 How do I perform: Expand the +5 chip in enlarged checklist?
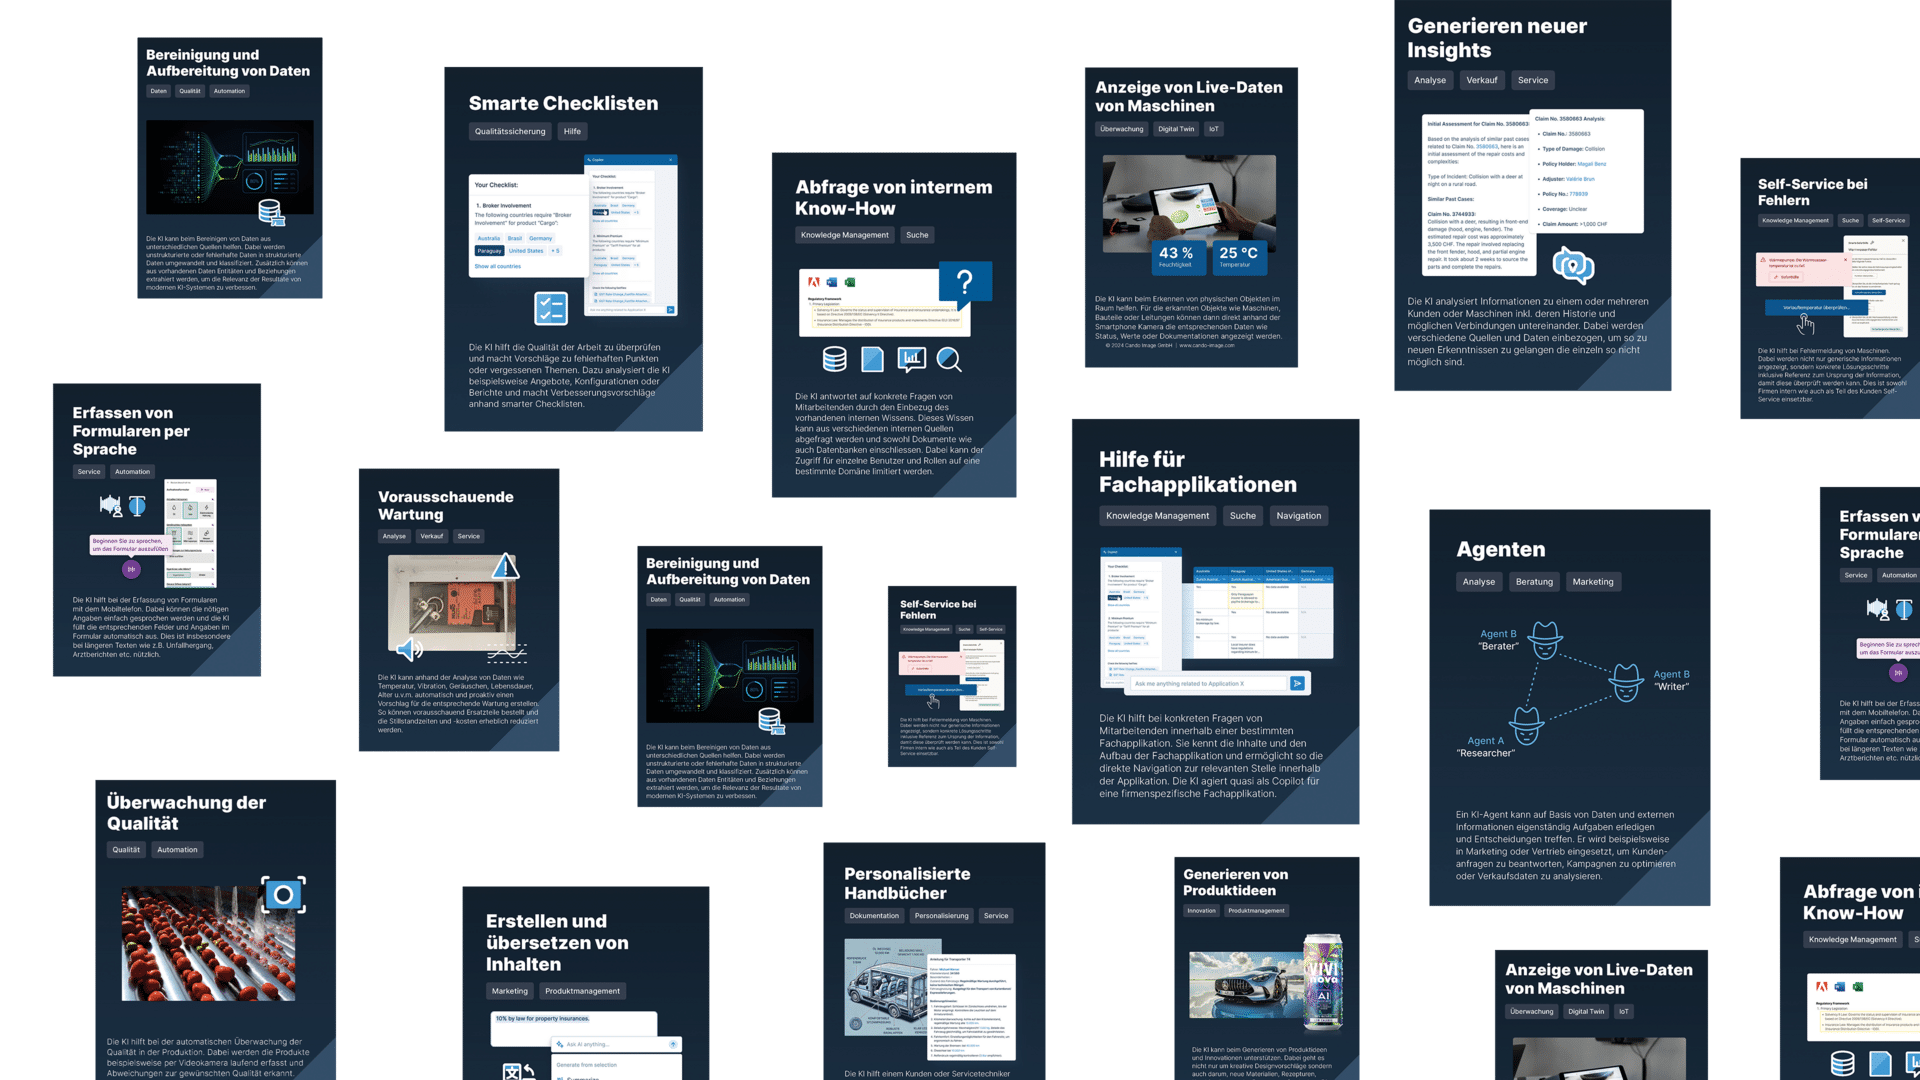[x=556, y=251]
